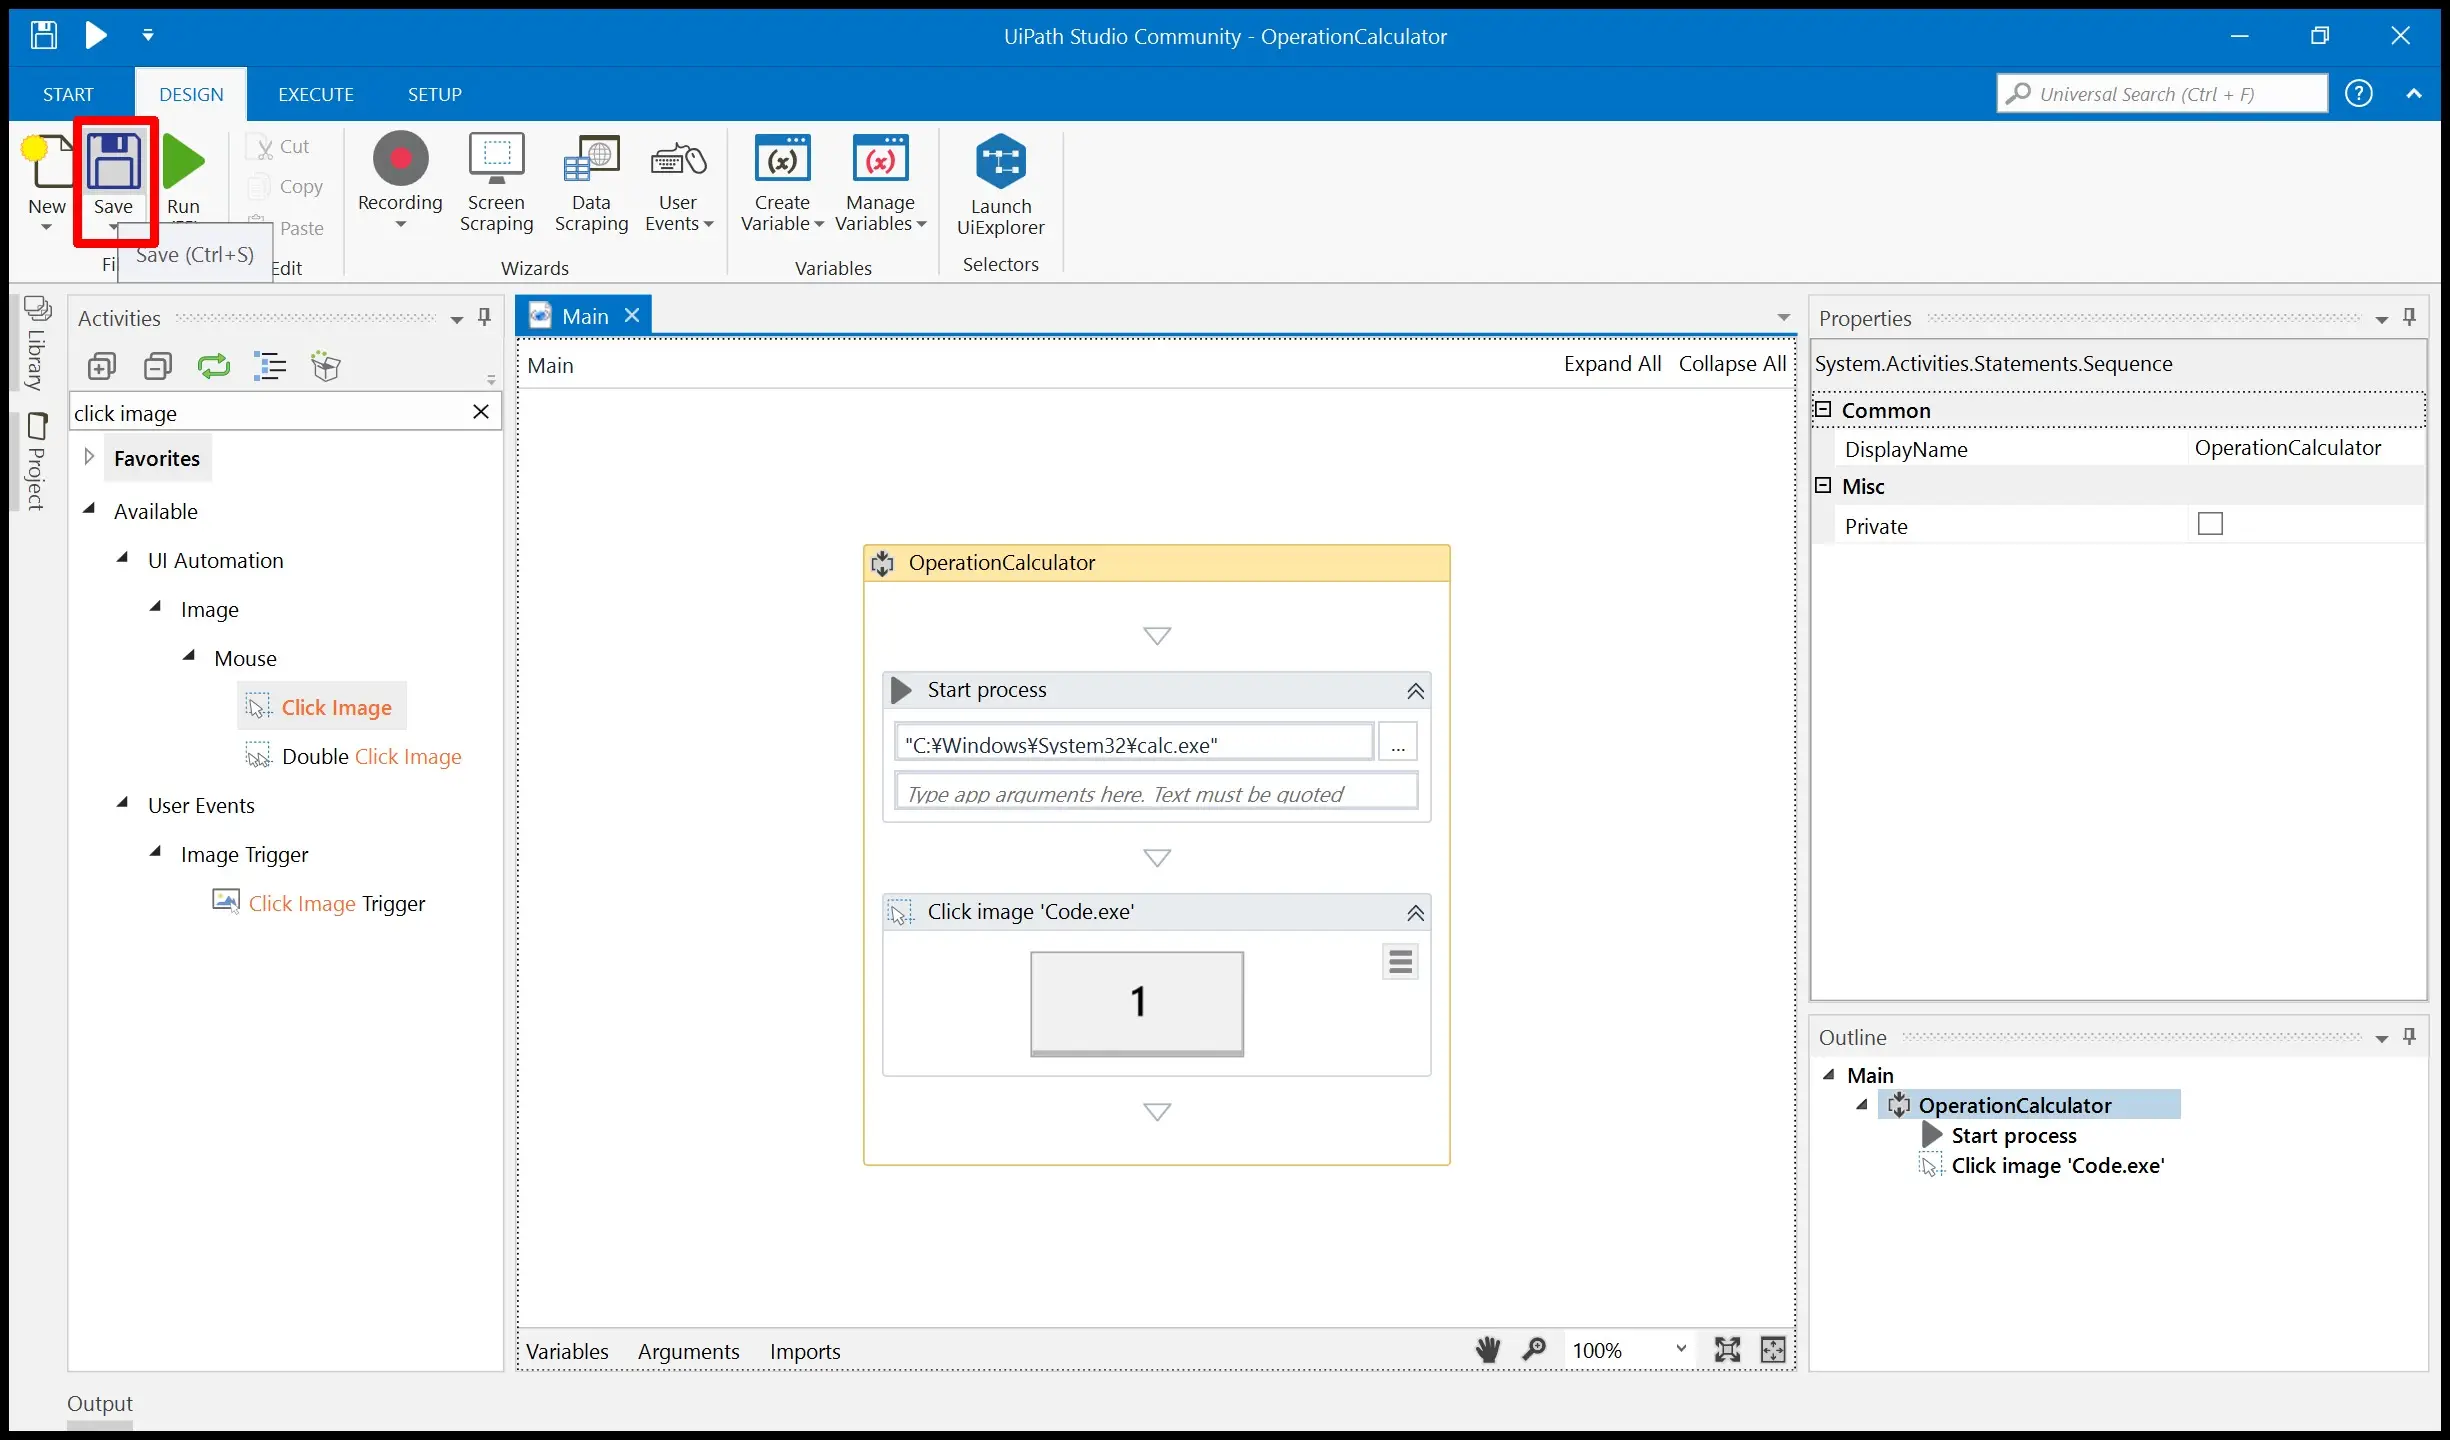Expand the Favorites tree node
The height and width of the screenshot is (1440, 2450).
pyautogui.click(x=89, y=457)
